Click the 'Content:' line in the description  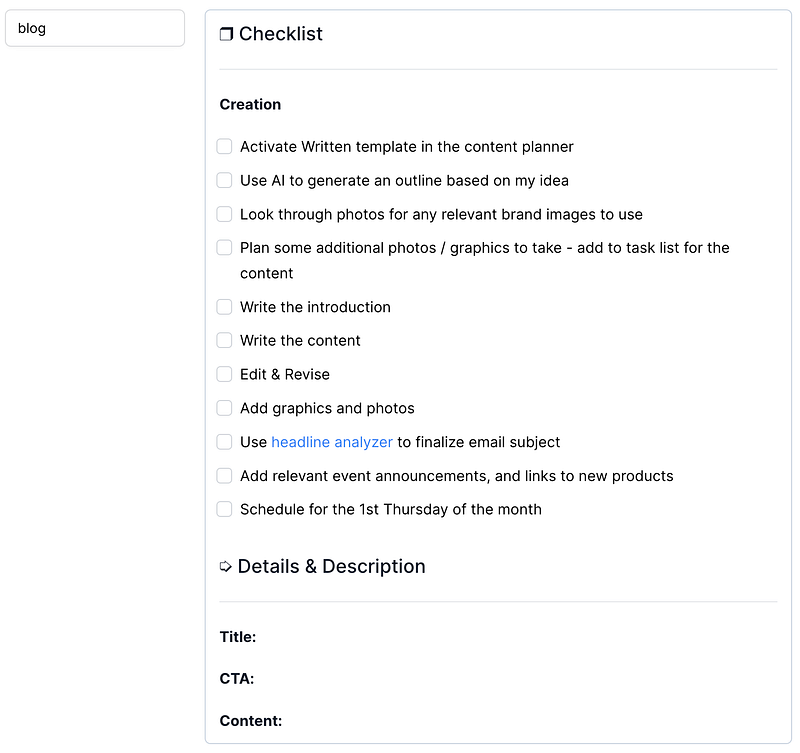pos(251,721)
